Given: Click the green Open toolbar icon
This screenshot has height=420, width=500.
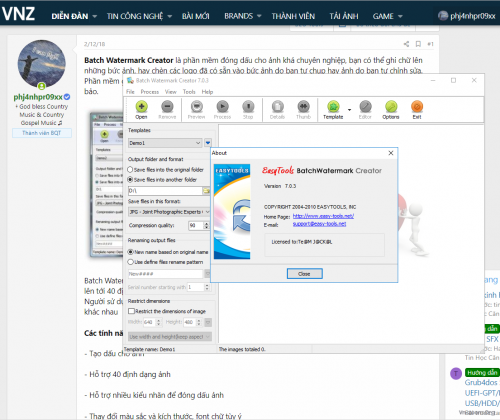Looking at the screenshot, I should point(141,107).
